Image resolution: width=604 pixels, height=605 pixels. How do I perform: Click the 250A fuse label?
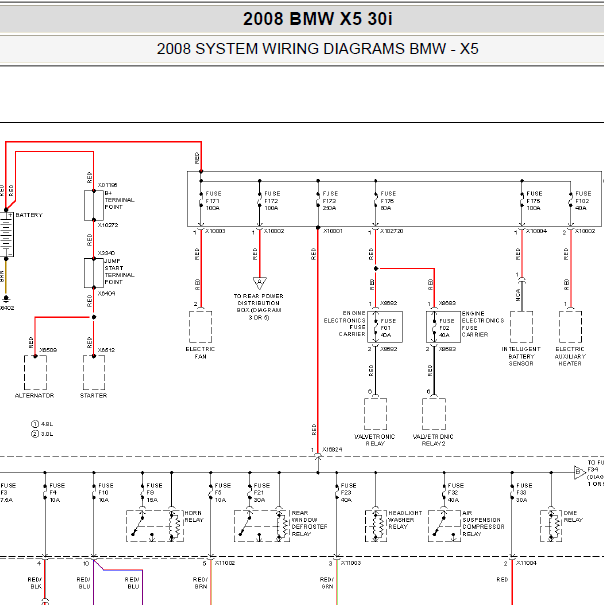(x=330, y=201)
